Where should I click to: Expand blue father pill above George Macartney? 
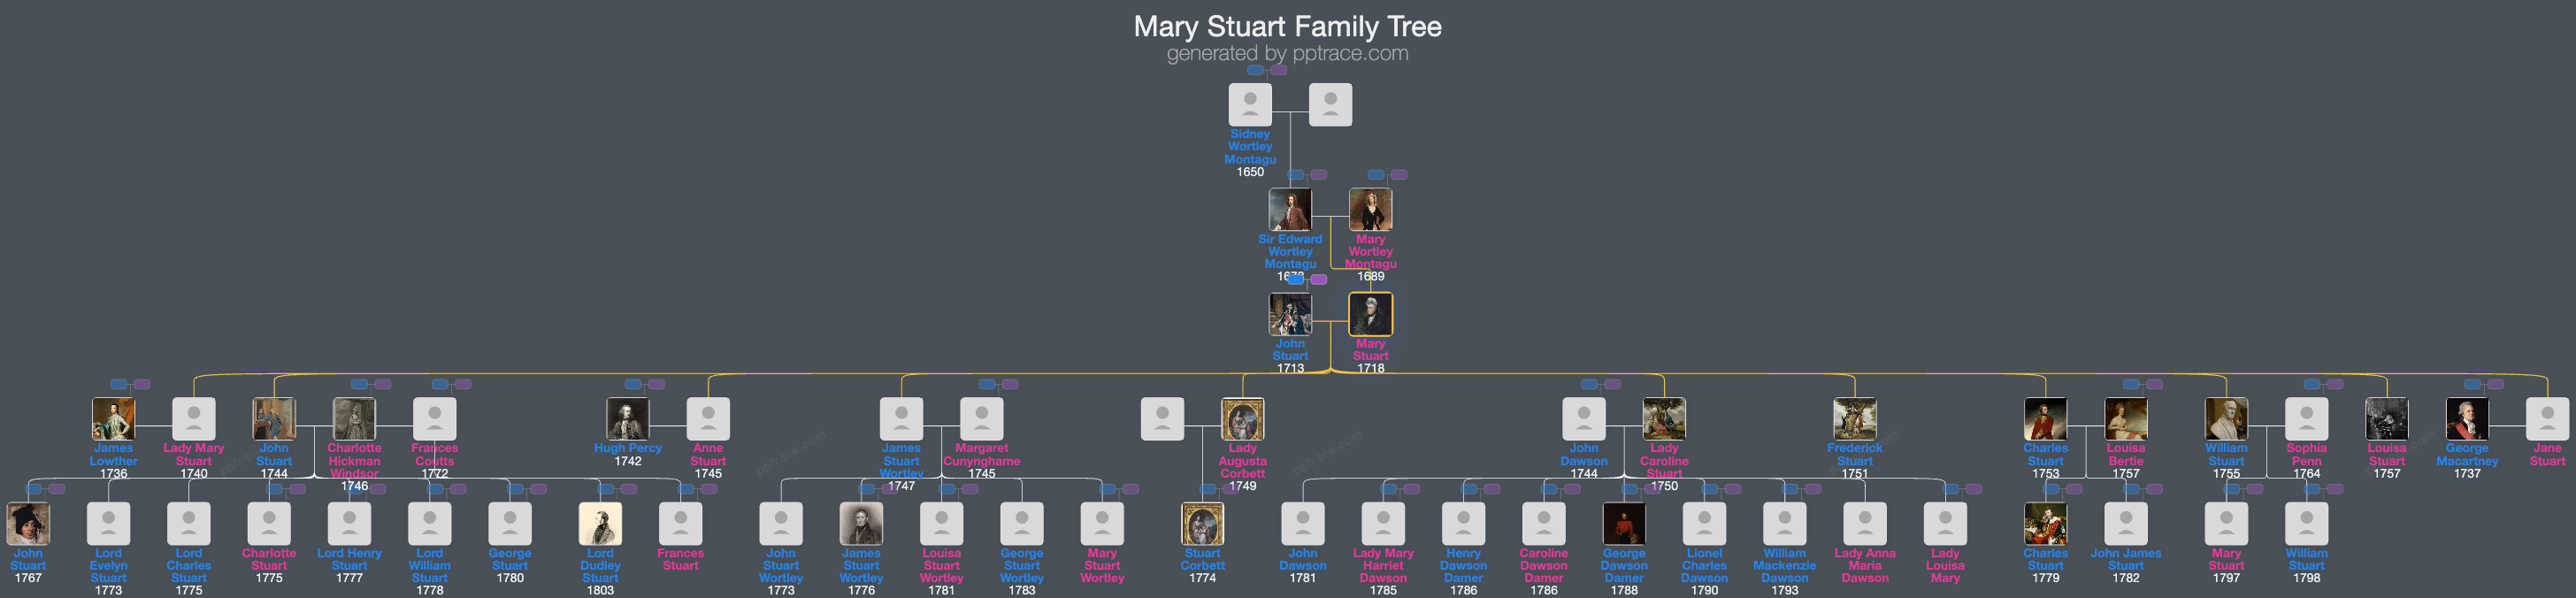2472,384
